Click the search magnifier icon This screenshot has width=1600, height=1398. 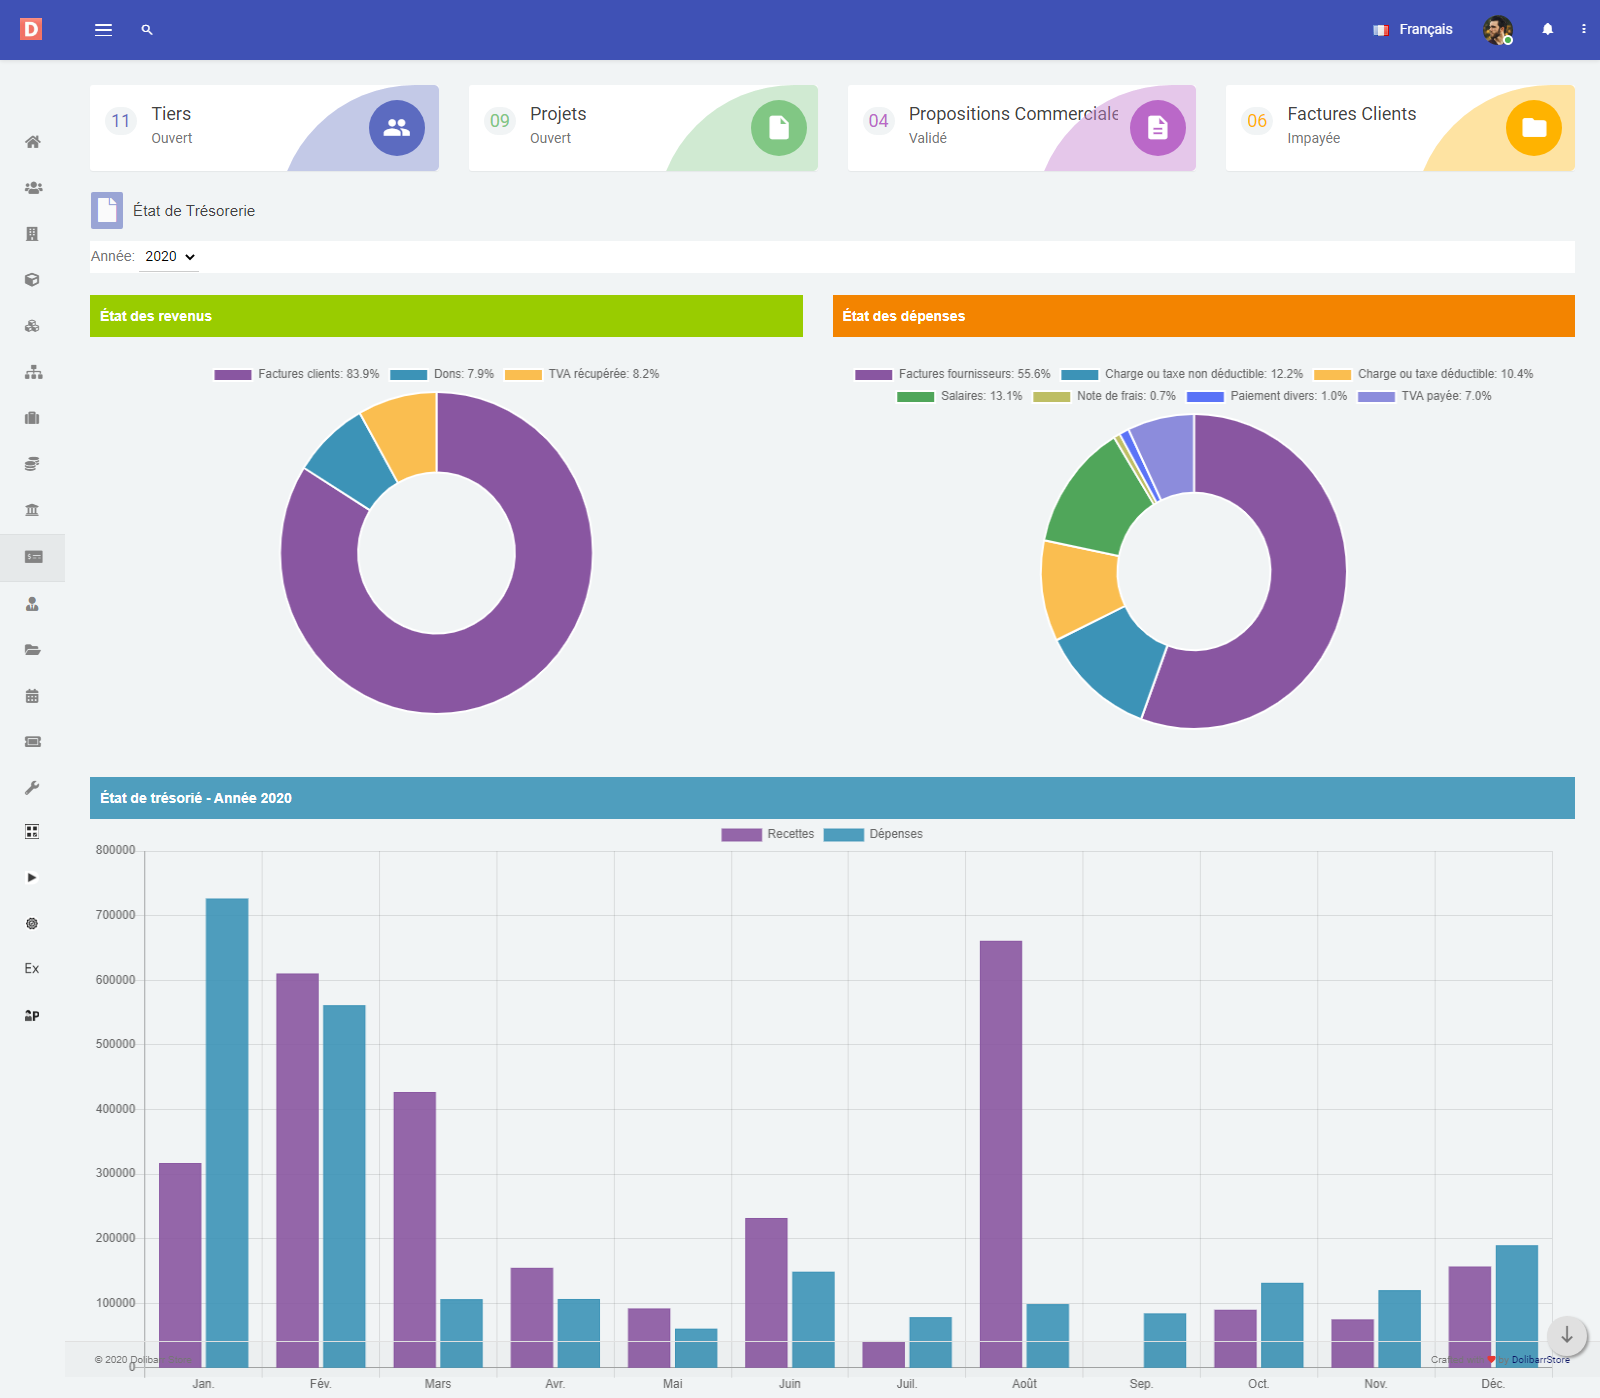click(147, 30)
